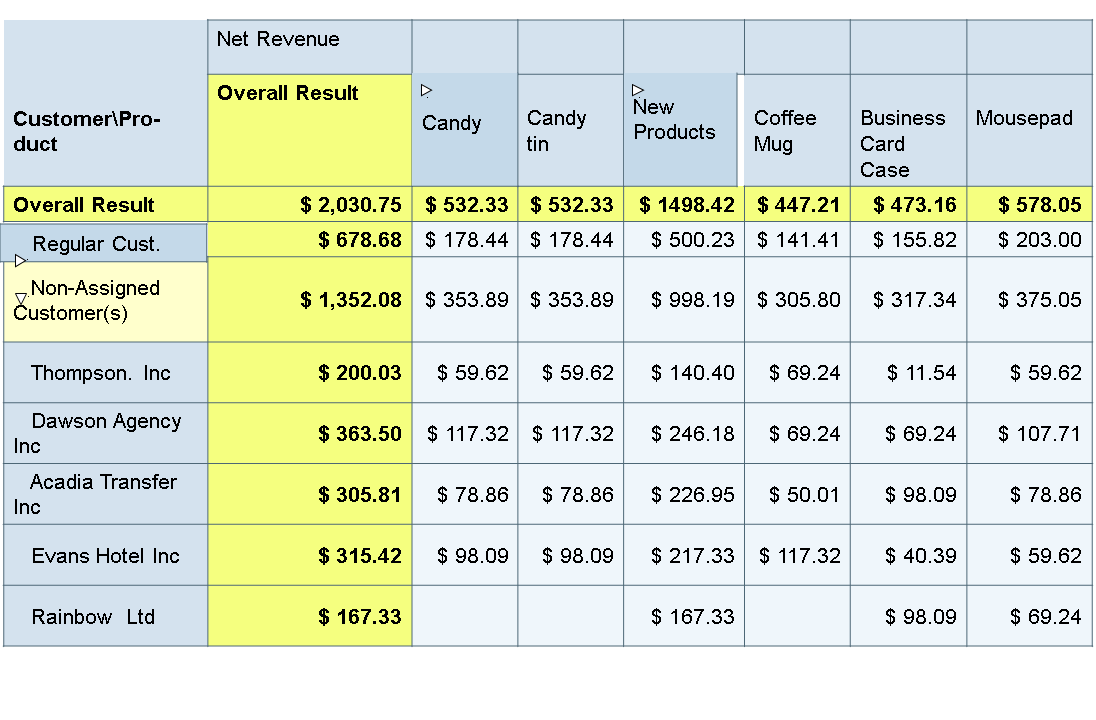Expand the New Products hierarchy triangle
Image resolution: width=1096 pixels, height=720 pixels.
pos(638,91)
